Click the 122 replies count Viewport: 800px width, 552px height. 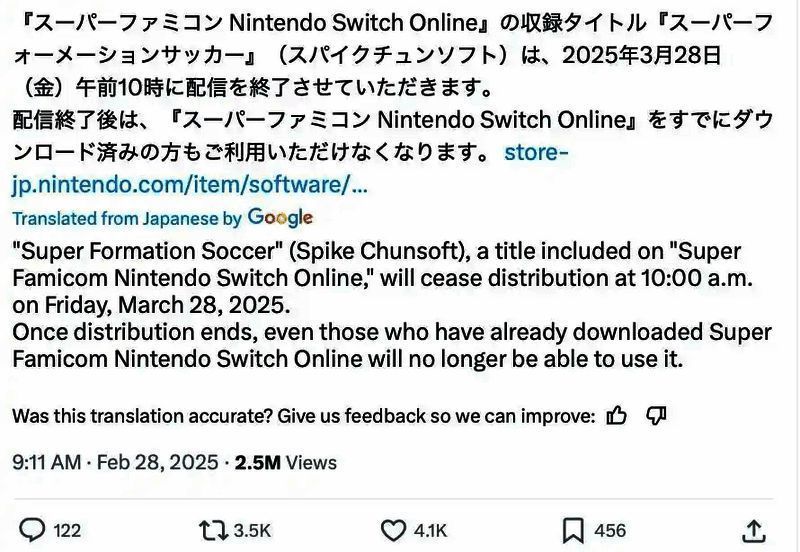coord(66,531)
